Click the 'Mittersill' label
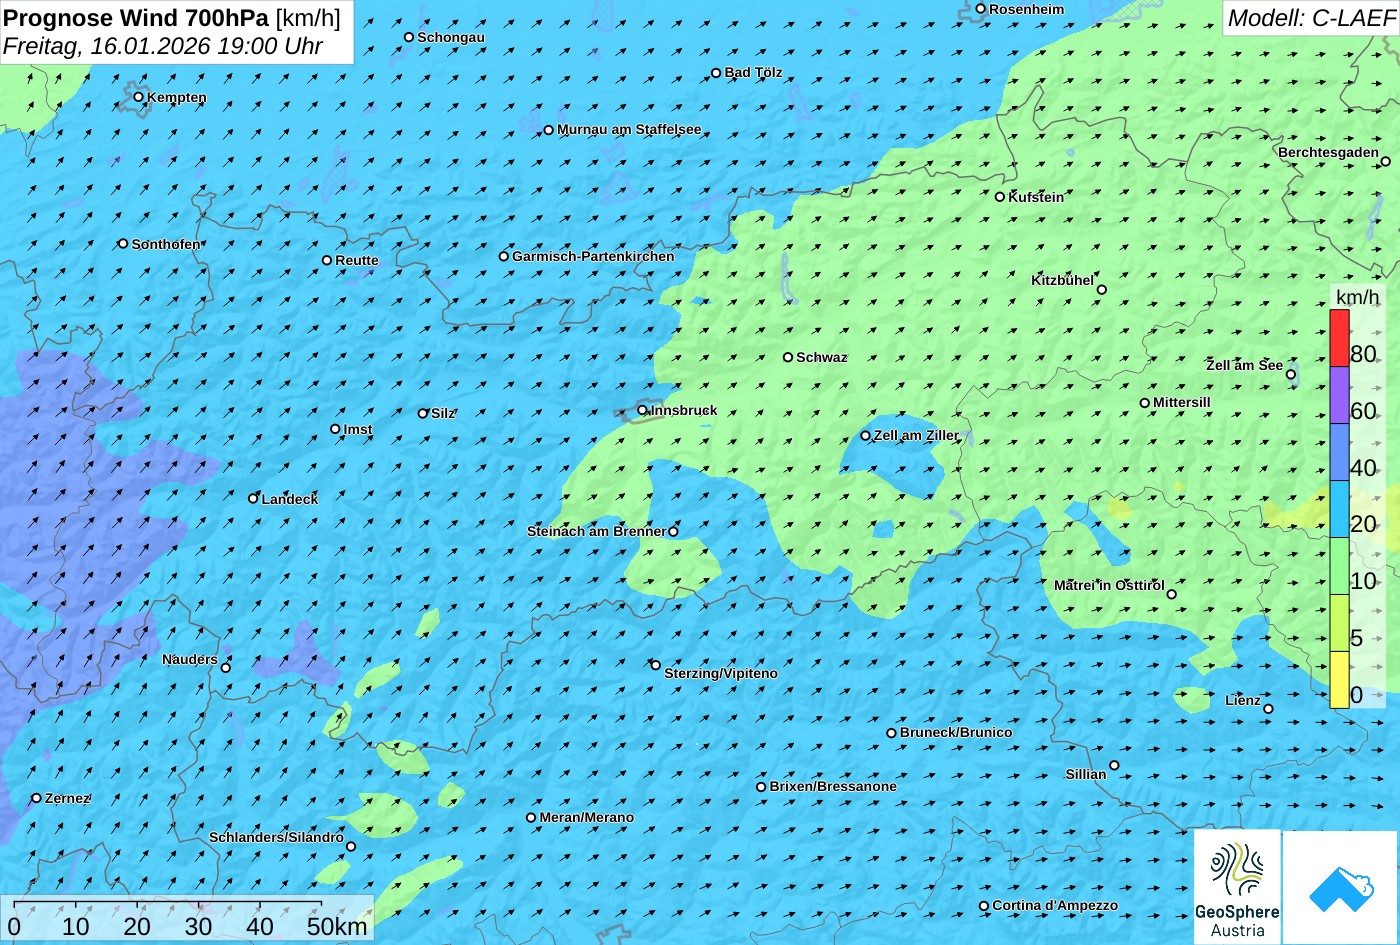Image resolution: width=1400 pixels, height=945 pixels. [x=1181, y=402]
